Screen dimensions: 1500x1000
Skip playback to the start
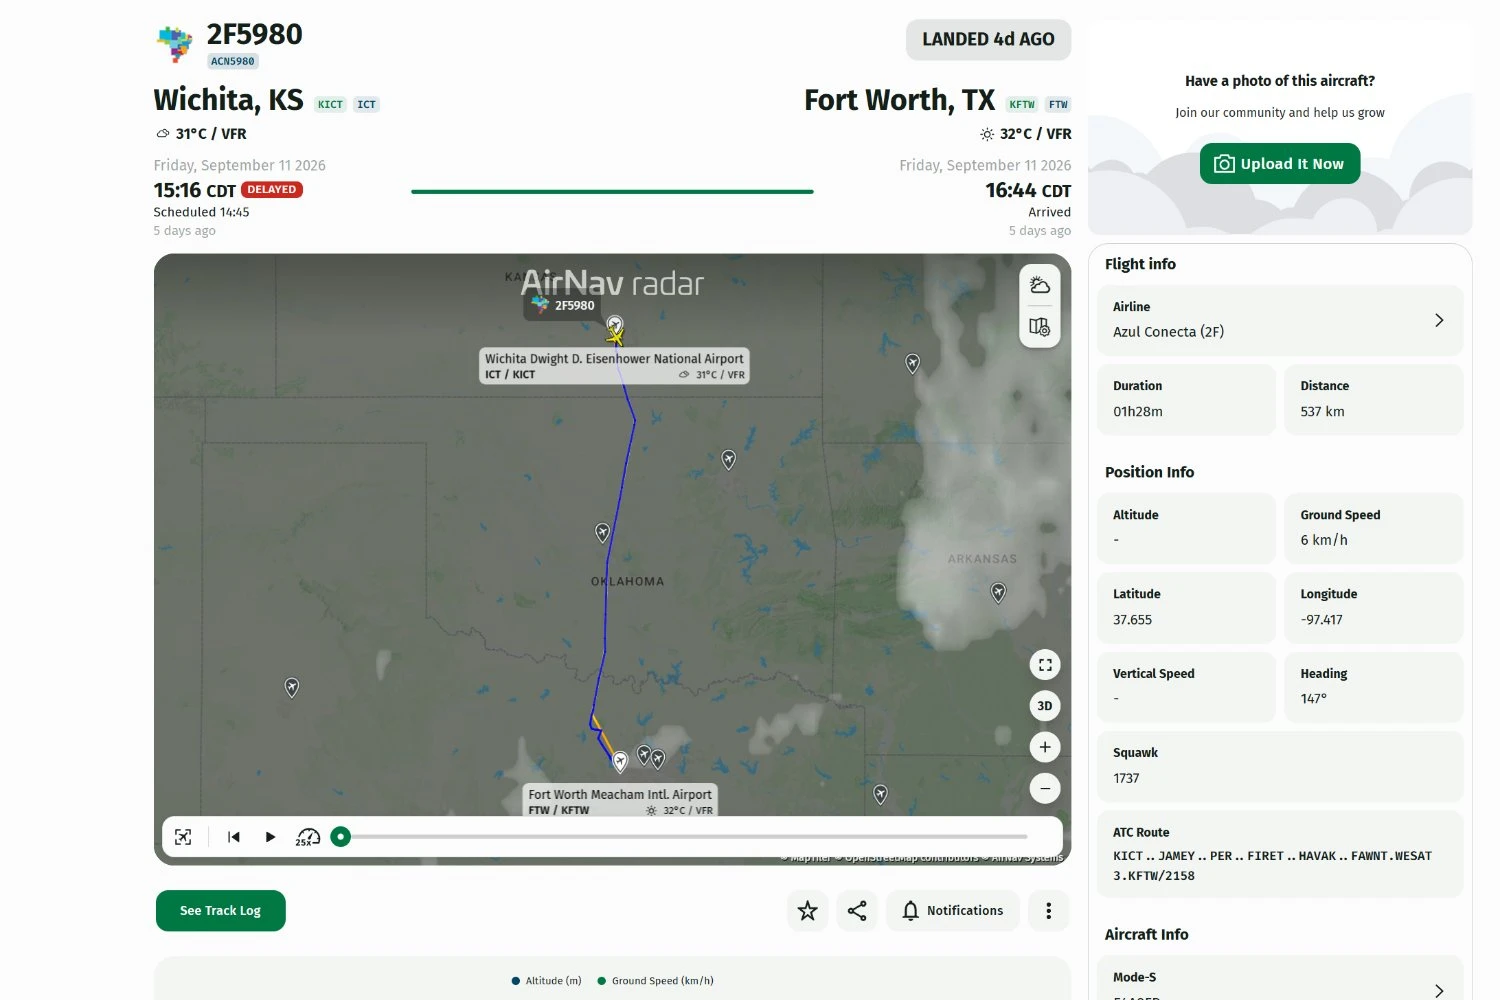pyautogui.click(x=234, y=837)
